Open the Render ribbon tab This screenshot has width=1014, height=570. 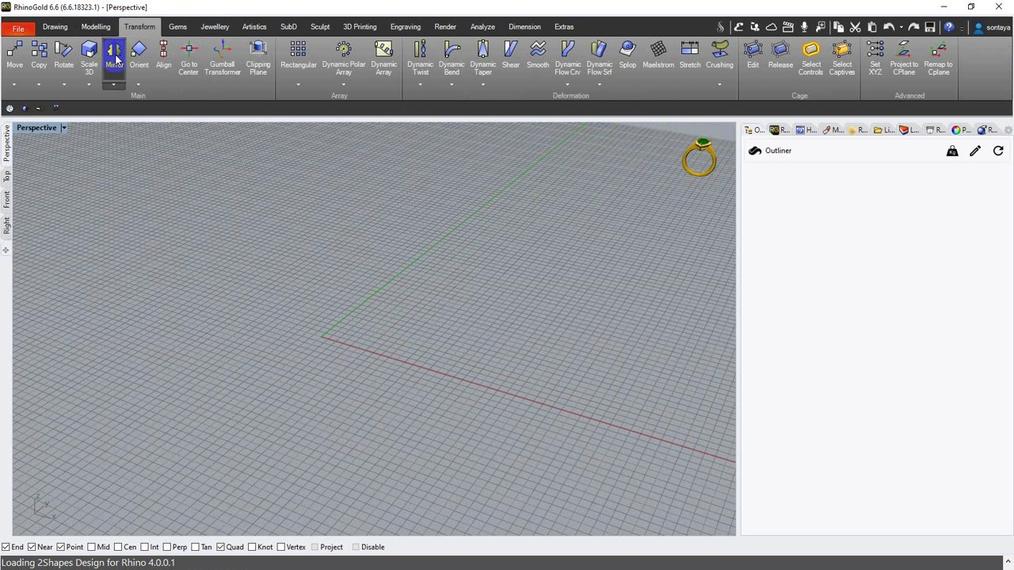(x=445, y=27)
